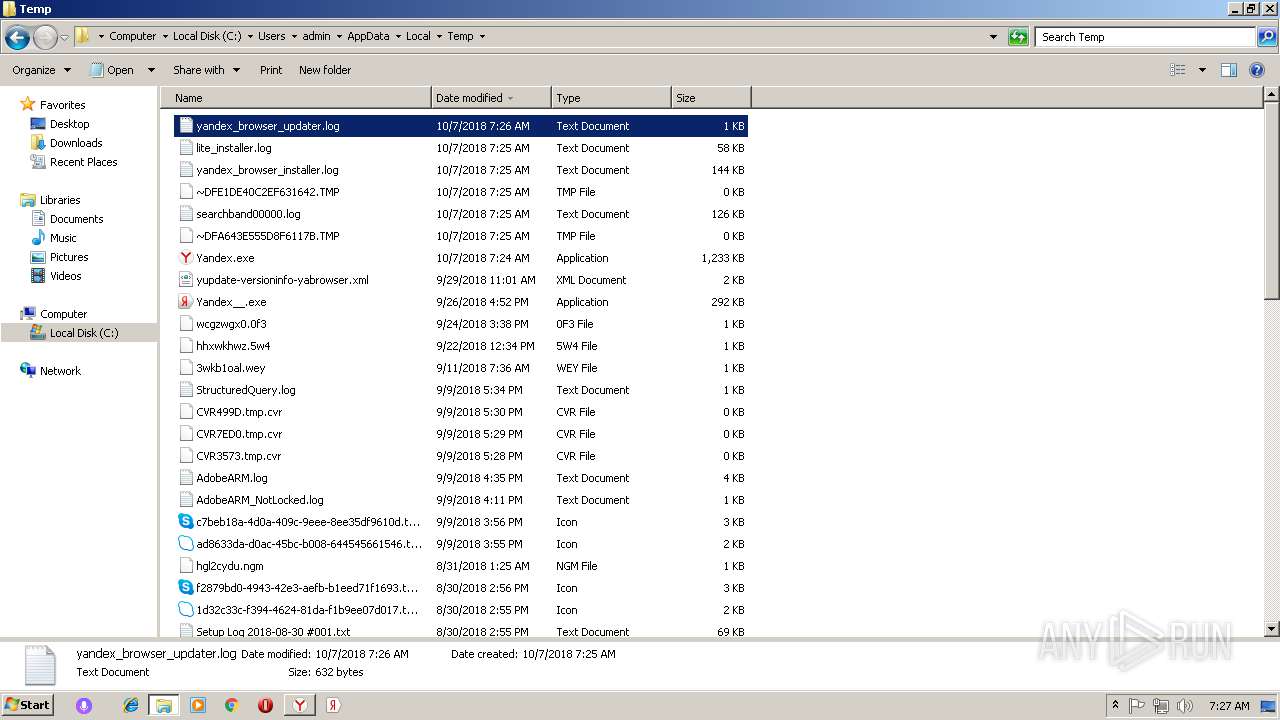
Task: Select Music library in navigation pane
Action: point(63,238)
